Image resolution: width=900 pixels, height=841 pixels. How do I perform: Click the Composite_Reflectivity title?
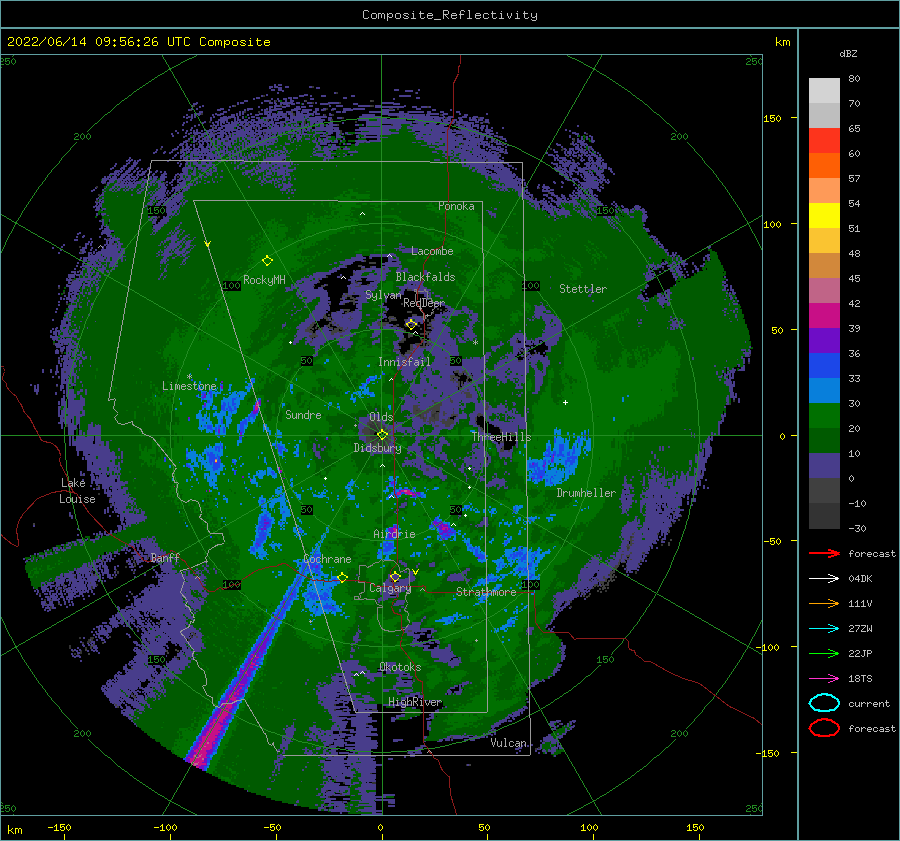tap(449, 15)
